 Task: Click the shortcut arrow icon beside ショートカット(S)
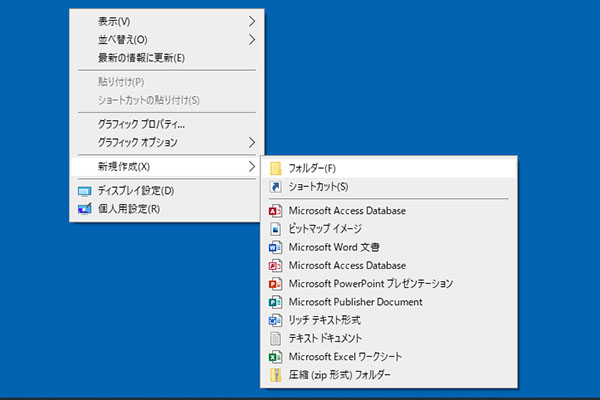tap(276, 186)
